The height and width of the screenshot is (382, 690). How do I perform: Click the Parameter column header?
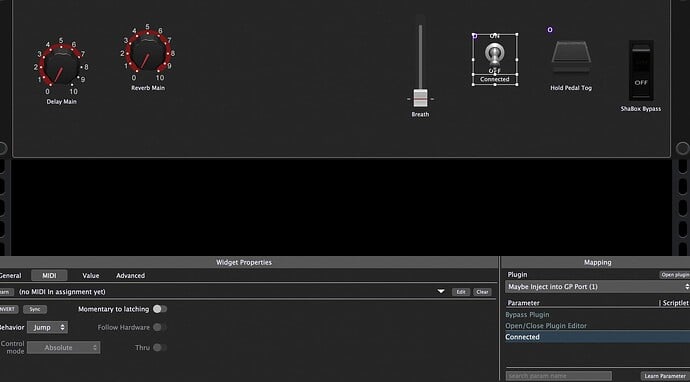click(523, 303)
